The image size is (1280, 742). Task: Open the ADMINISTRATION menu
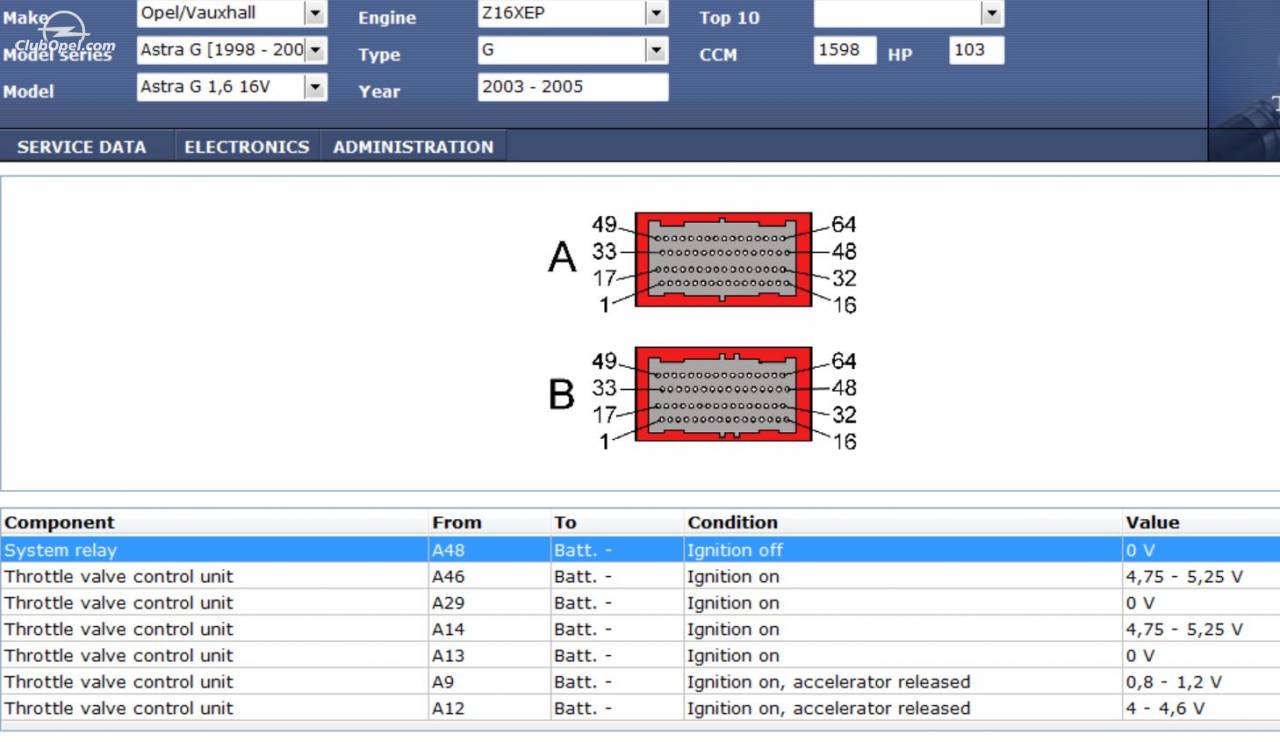pyautogui.click(x=413, y=147)
